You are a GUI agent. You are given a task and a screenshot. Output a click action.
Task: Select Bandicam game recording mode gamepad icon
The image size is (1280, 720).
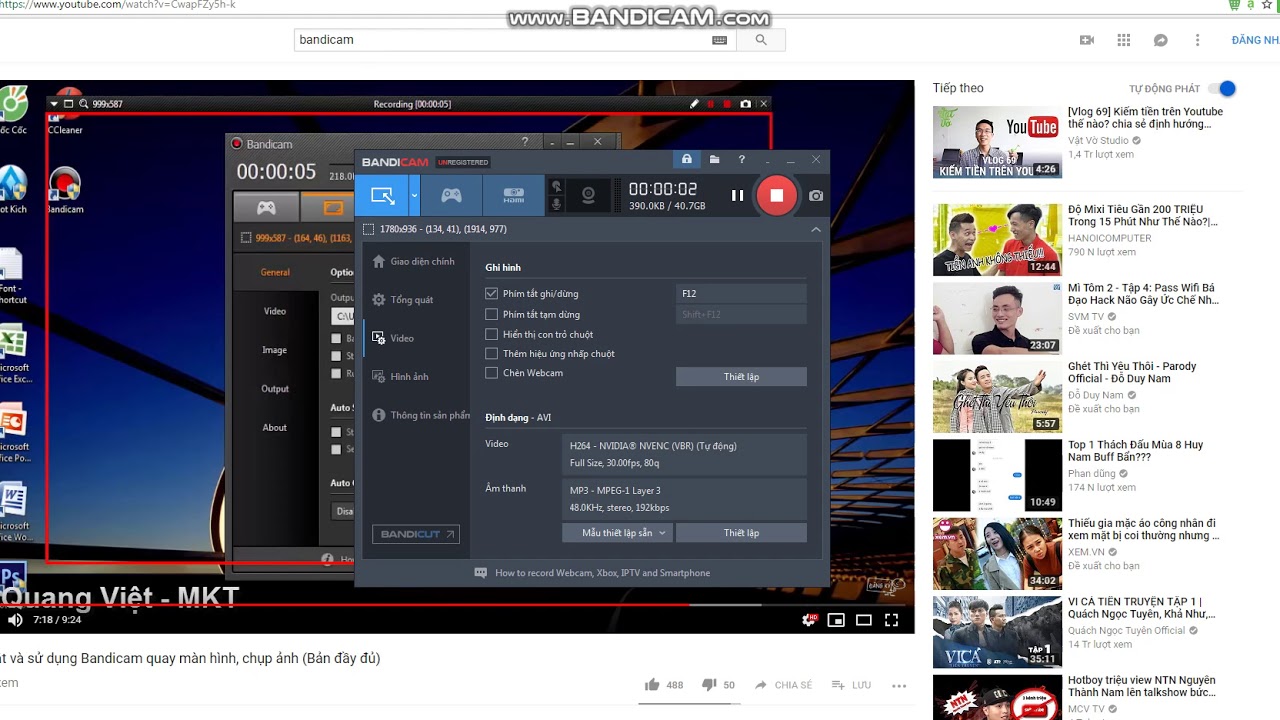(x=451, y=196)
